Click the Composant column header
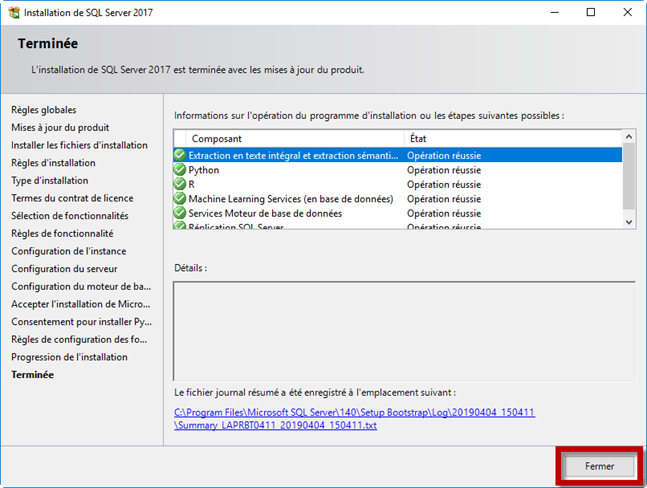647x488 pixels. pyautogui.click(x=295, y=139)
